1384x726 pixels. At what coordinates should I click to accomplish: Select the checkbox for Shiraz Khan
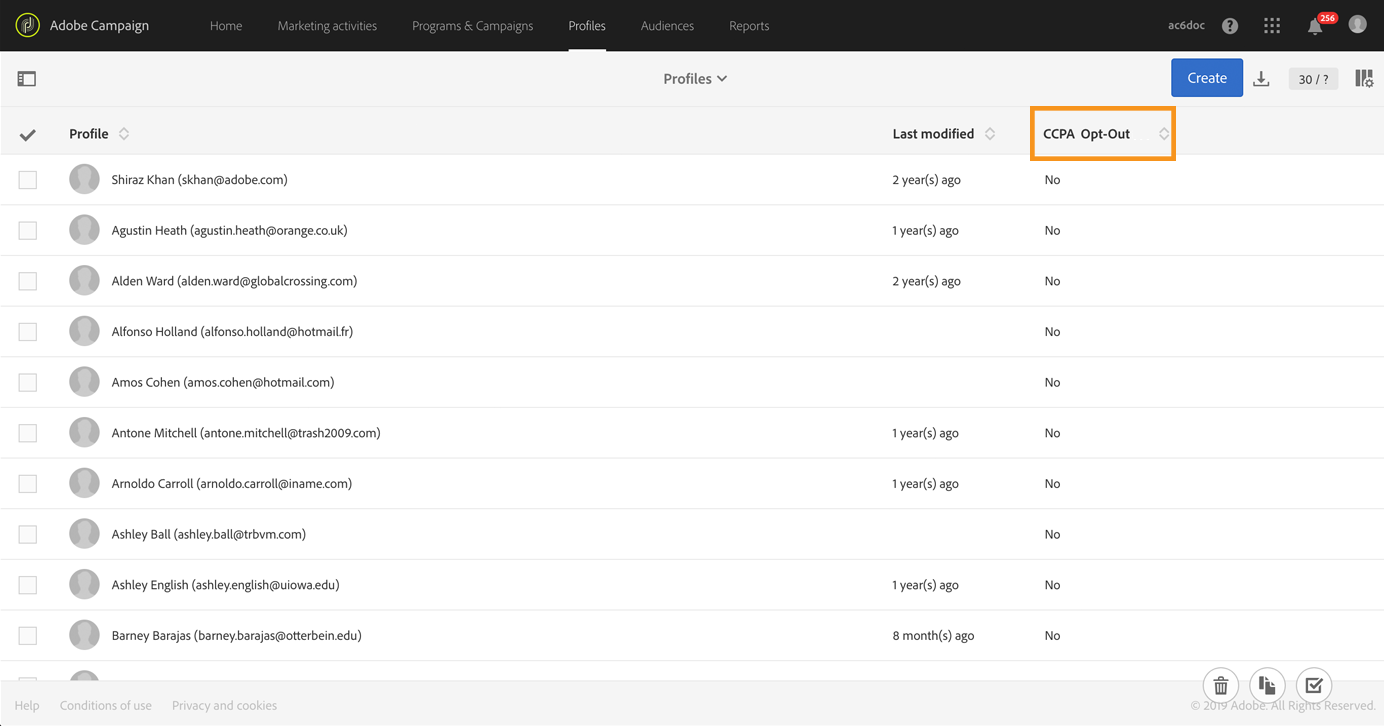click(x=28, y=180)
